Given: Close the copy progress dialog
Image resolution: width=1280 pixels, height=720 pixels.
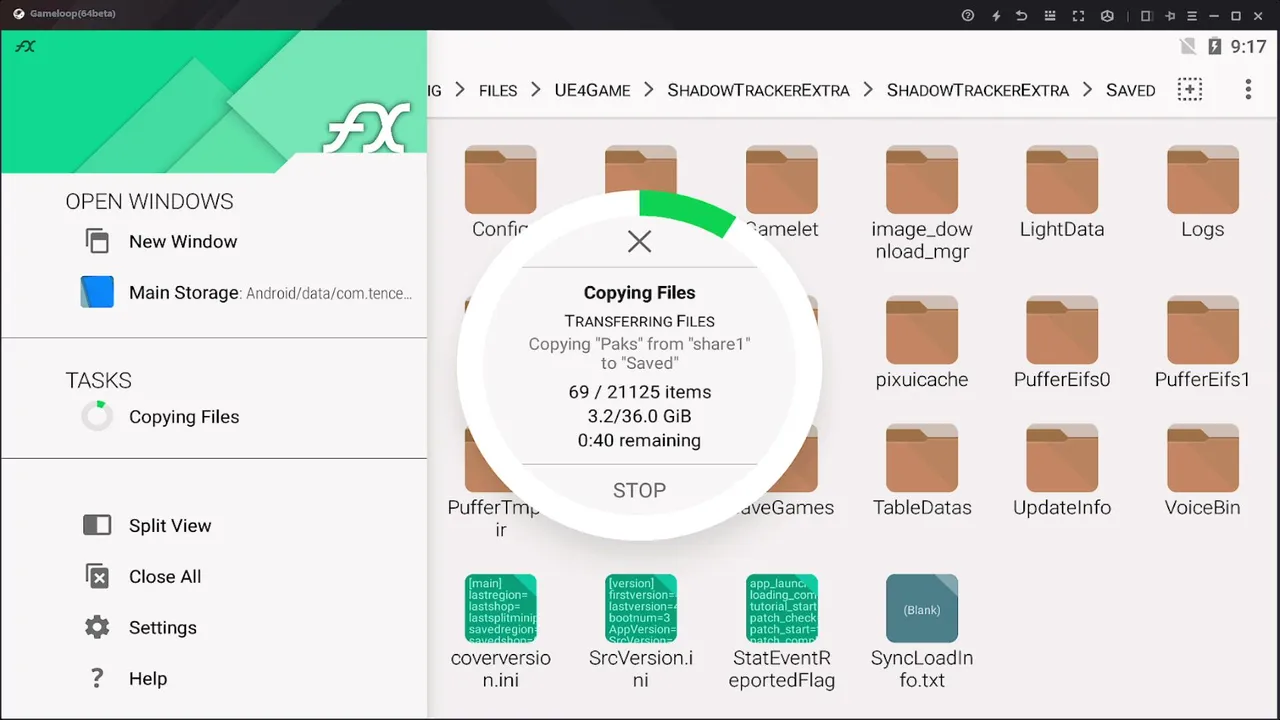Looking at the screenshot, I should coord(639,241).
